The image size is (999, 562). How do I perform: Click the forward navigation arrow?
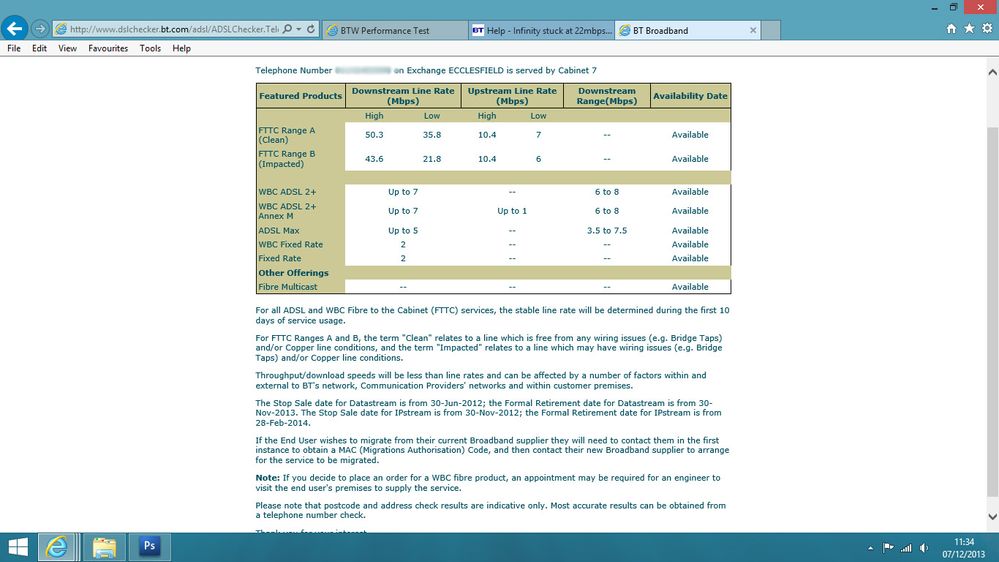point(40,29)
